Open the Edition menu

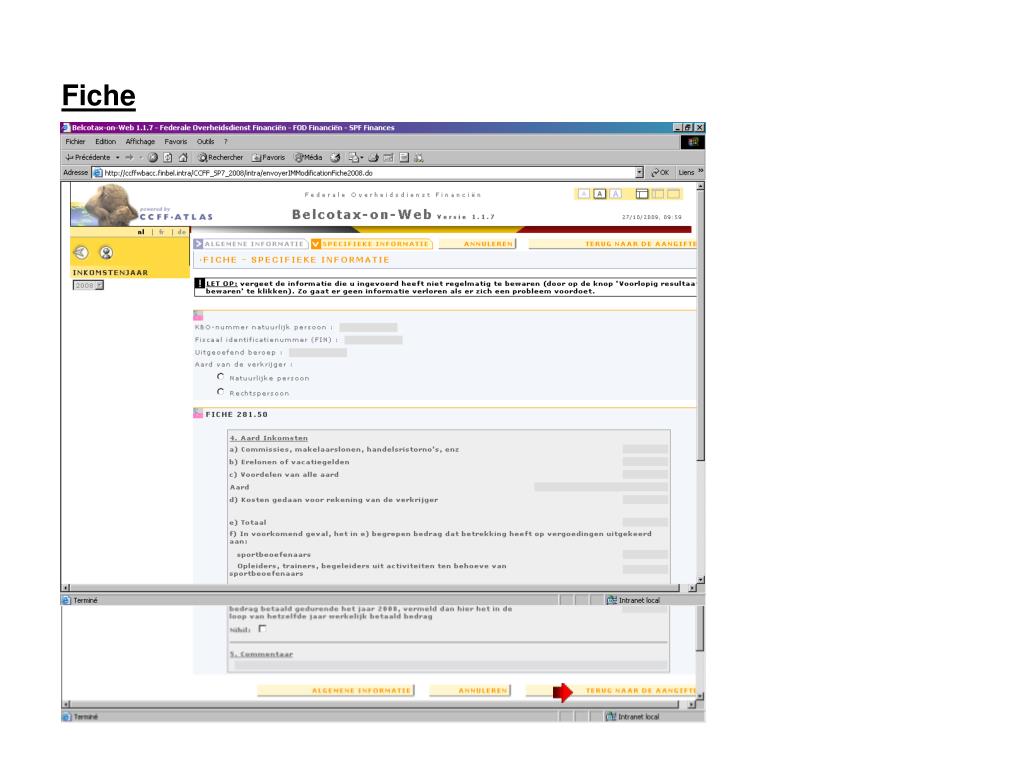coord(105,142)
